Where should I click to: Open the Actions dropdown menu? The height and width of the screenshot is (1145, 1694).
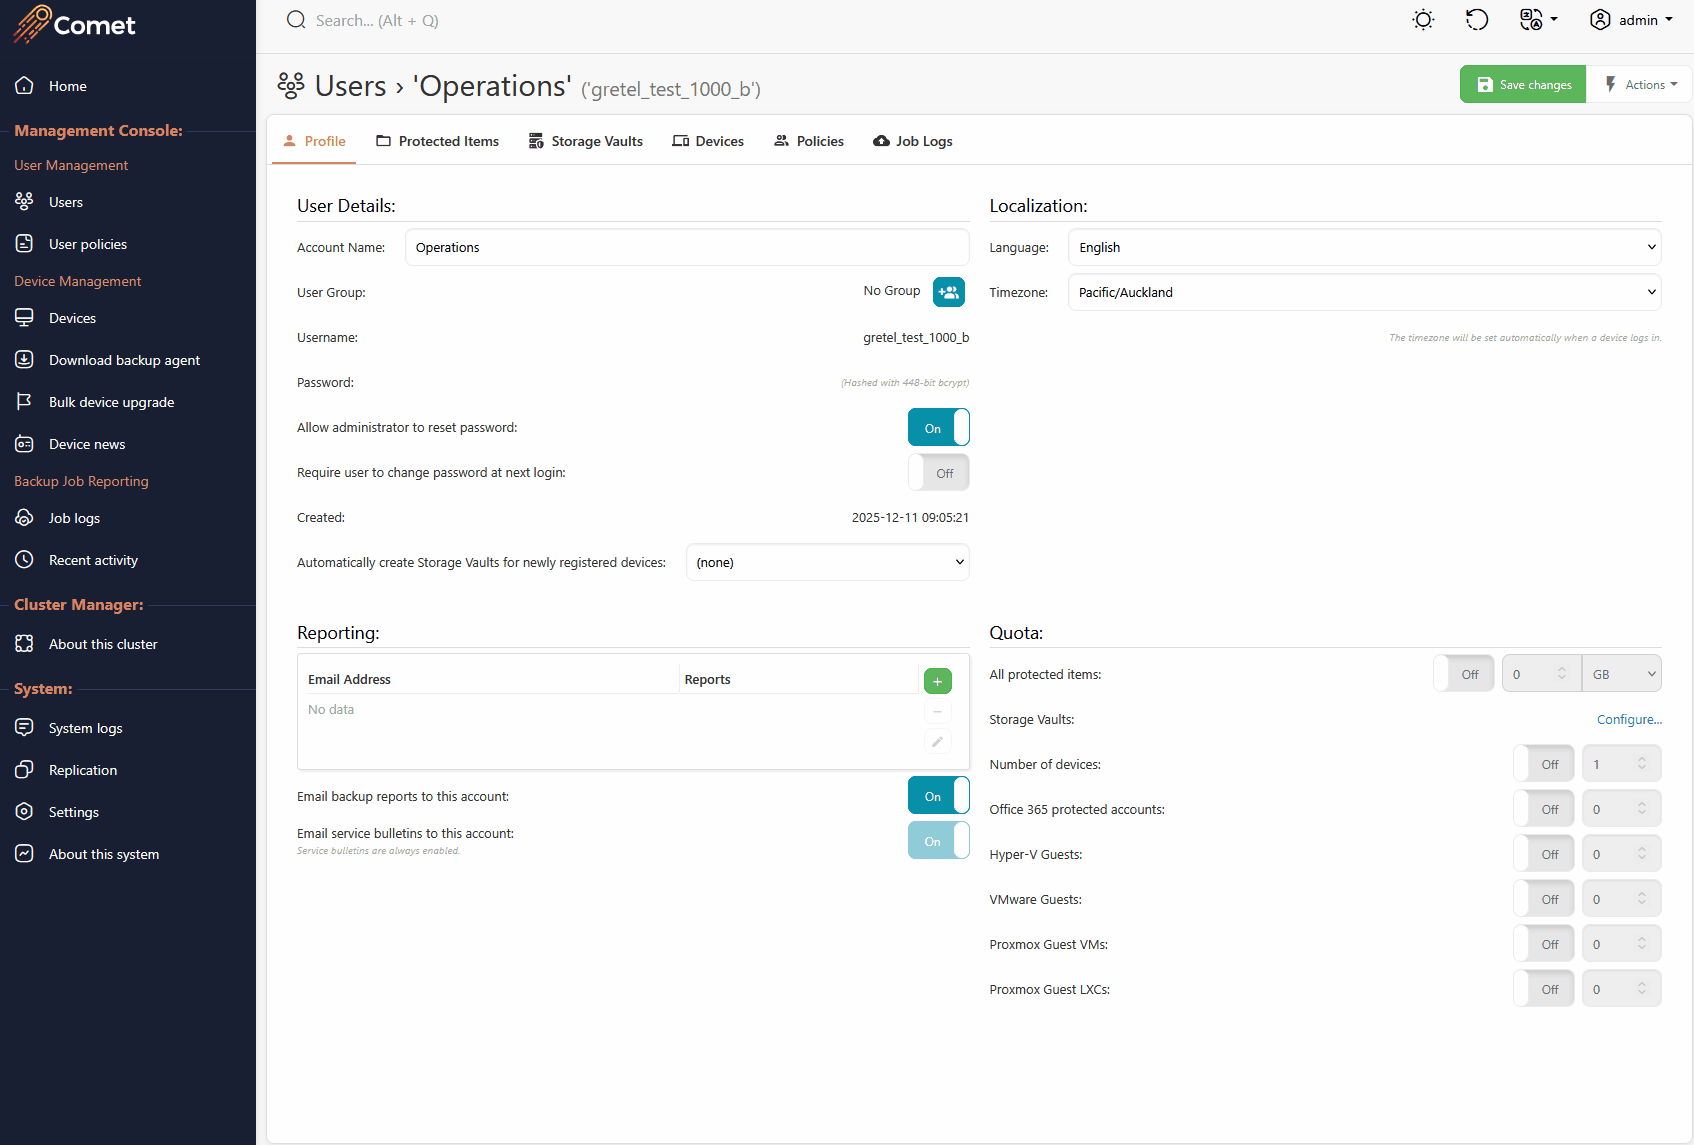(x=1640, y=85)
